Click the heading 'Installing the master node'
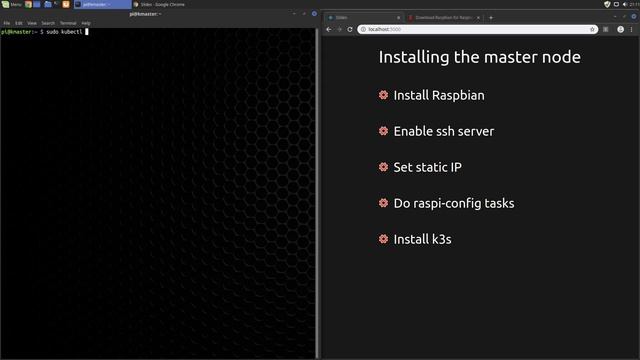The height and width of the screenshot is (360, 640). pos(480,57)
